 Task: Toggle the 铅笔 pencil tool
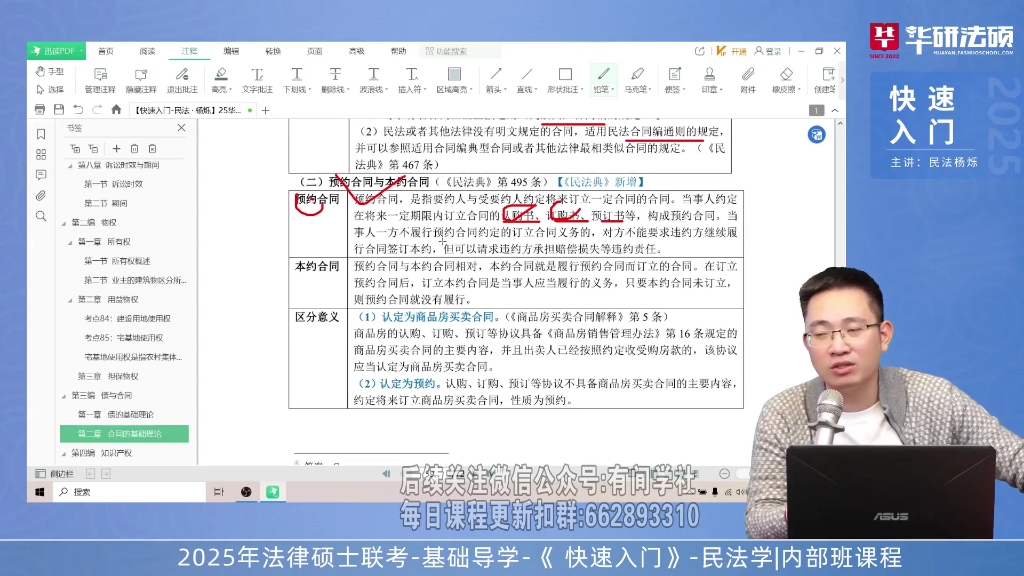603,80
